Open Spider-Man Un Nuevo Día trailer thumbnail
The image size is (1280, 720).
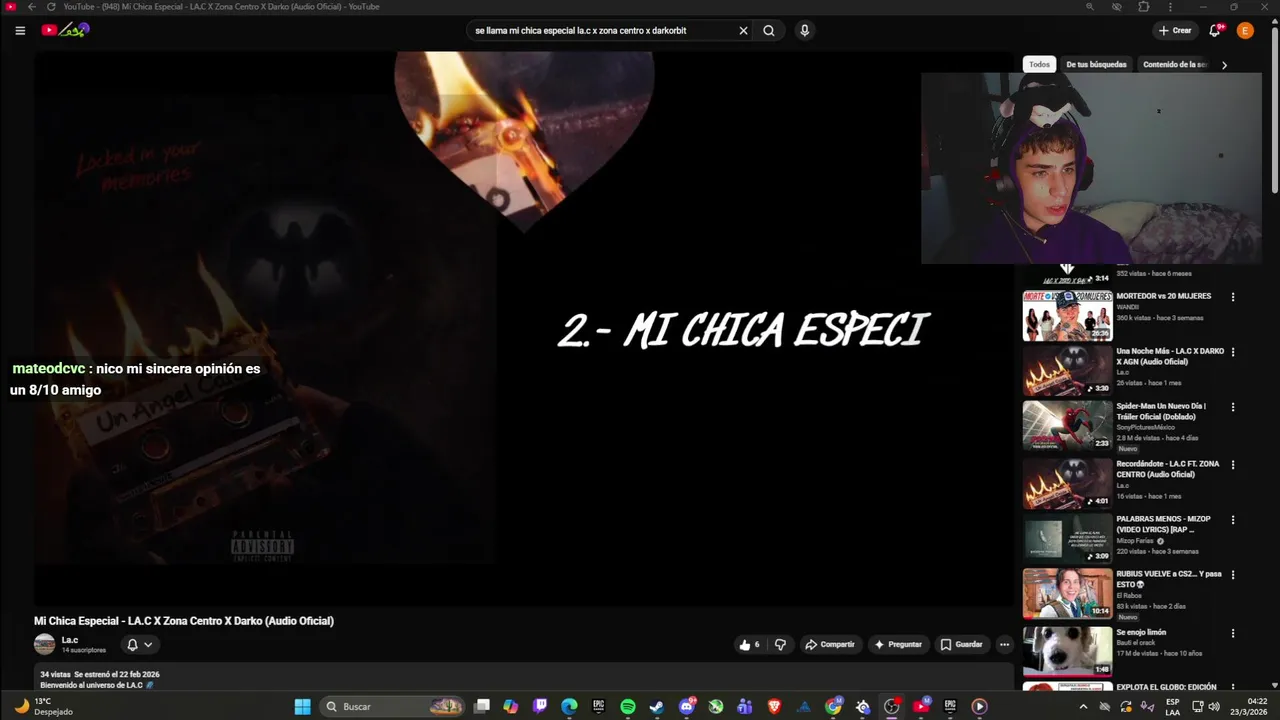click(x=1067, y=426)
